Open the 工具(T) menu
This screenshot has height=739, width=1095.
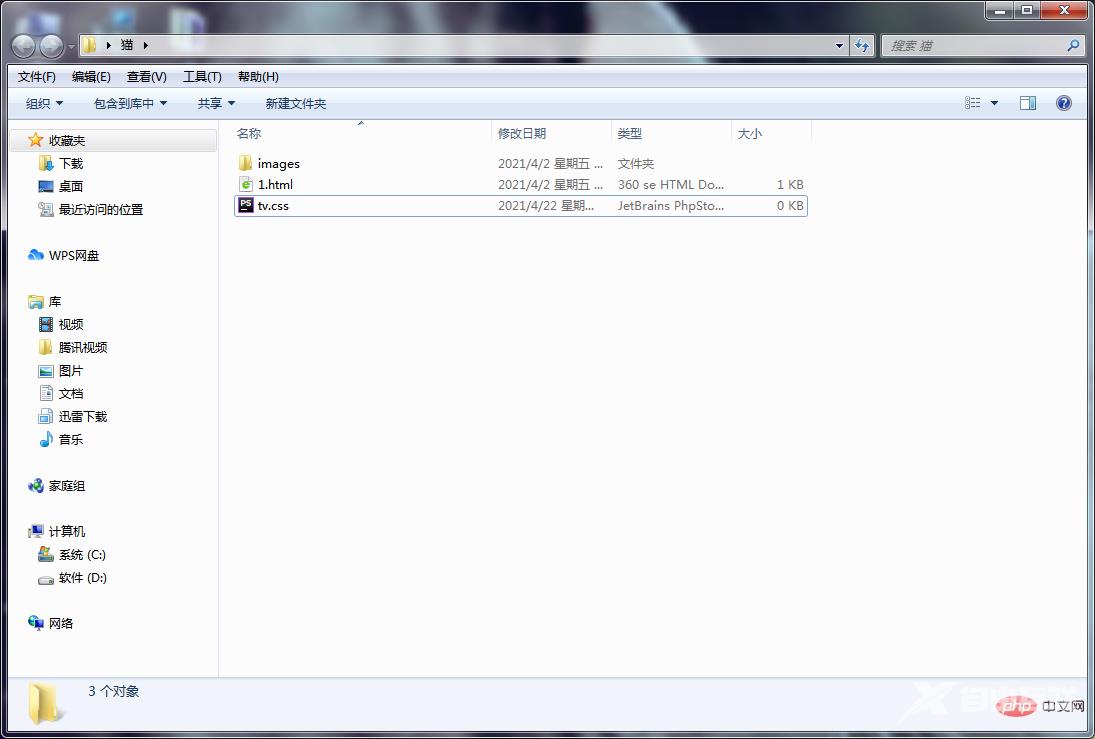pos(202,77)
